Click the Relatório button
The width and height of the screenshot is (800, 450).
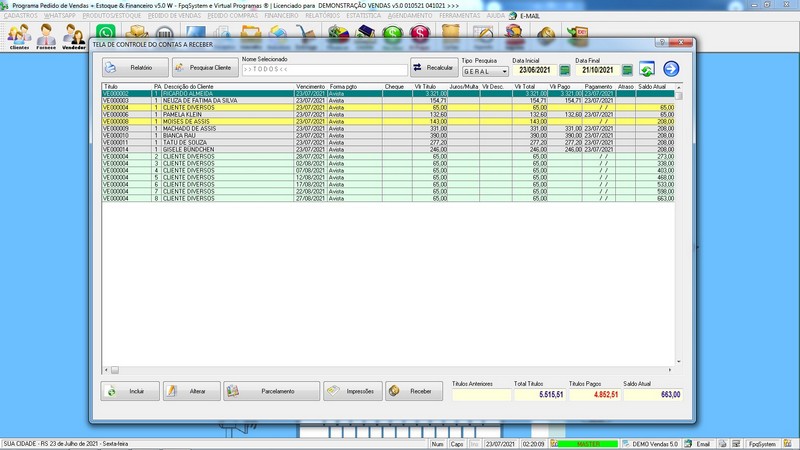tap(135, 67)
